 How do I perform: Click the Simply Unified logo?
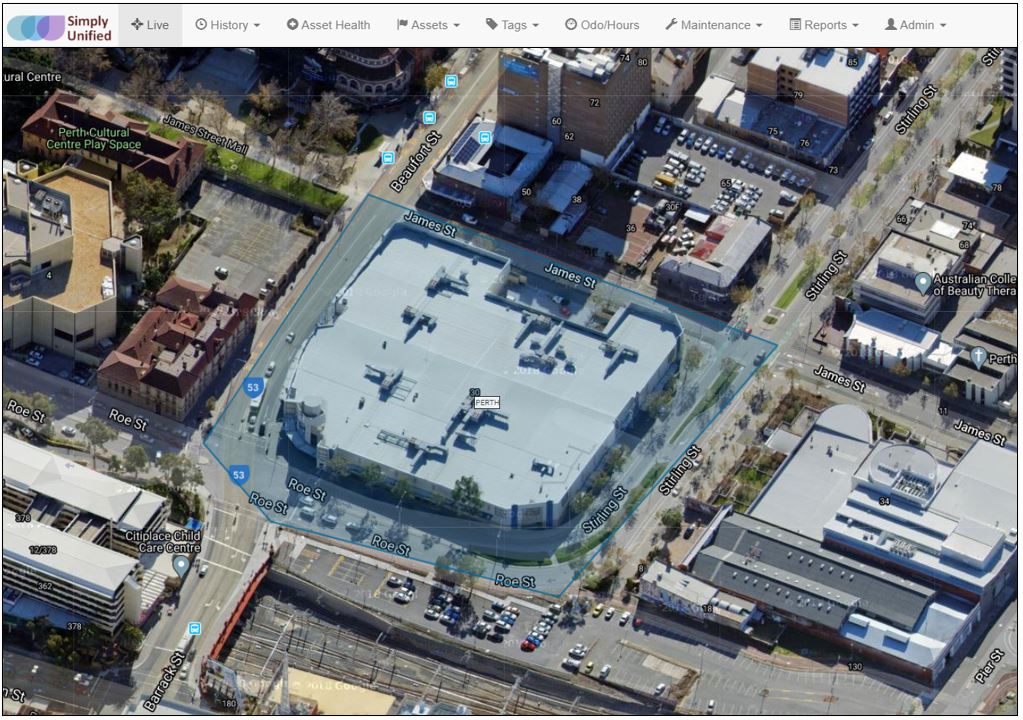pyautogui.click(x=59, y=27)
